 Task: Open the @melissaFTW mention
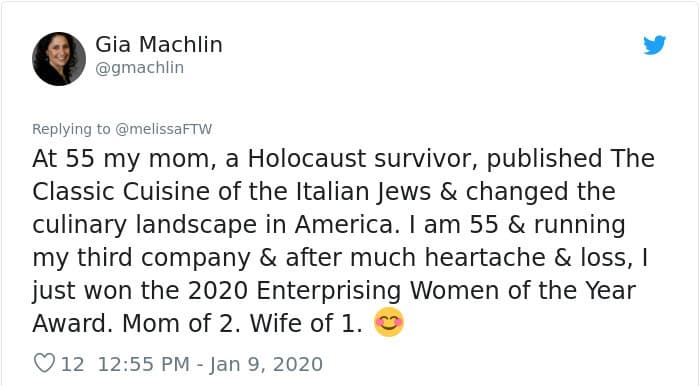163,129
